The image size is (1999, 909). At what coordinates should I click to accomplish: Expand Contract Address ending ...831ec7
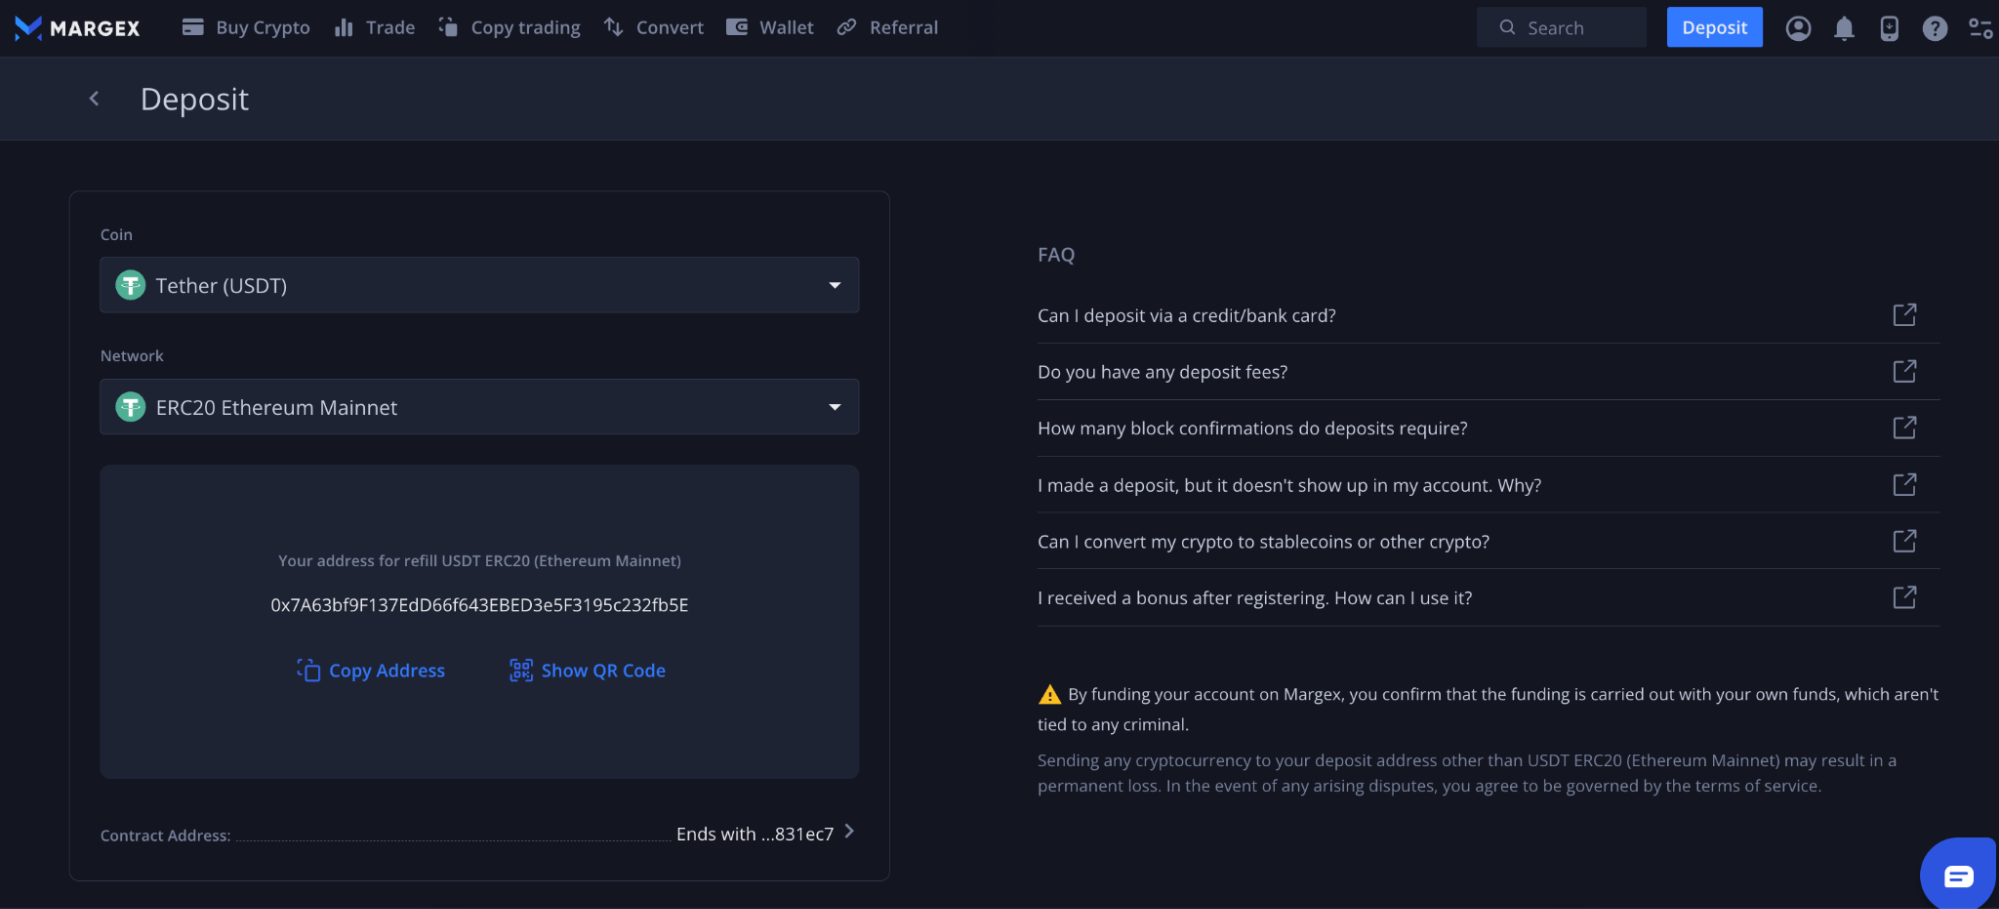[478, 834]
